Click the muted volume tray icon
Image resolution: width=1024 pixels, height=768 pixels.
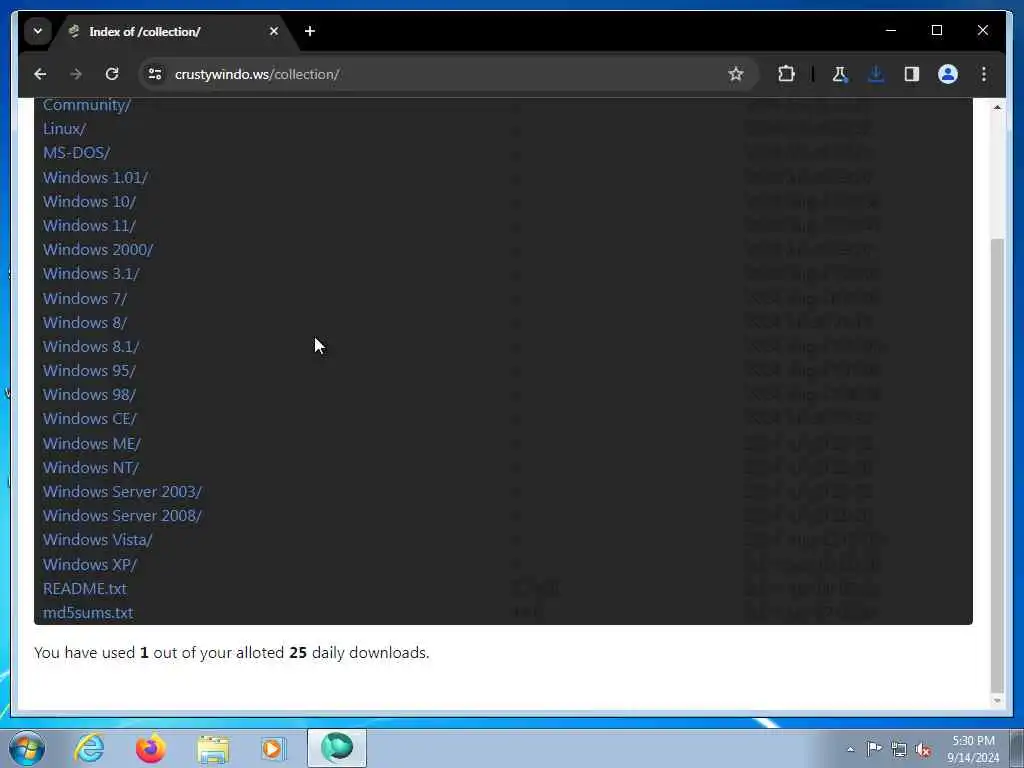[923, 749]
